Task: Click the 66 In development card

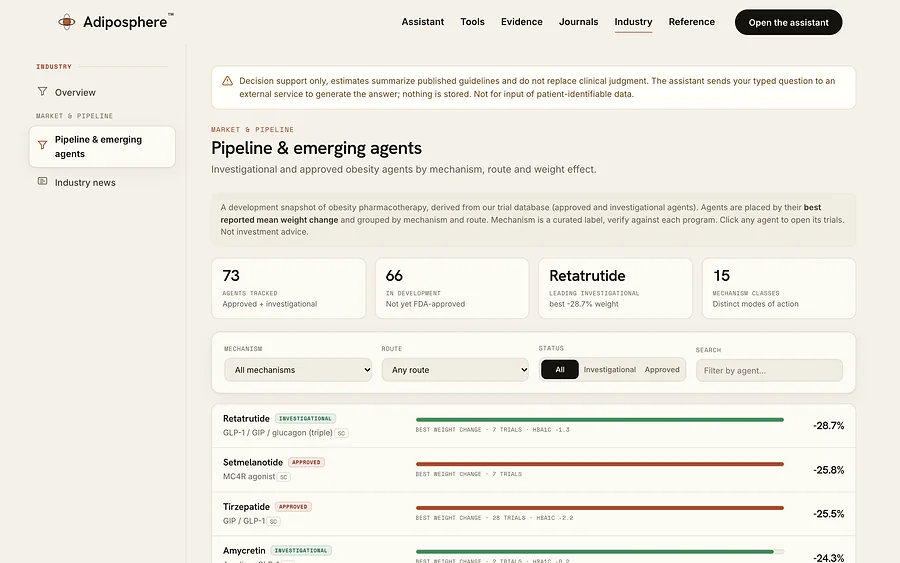Action: pyautogui.click(x=452, y=288)
